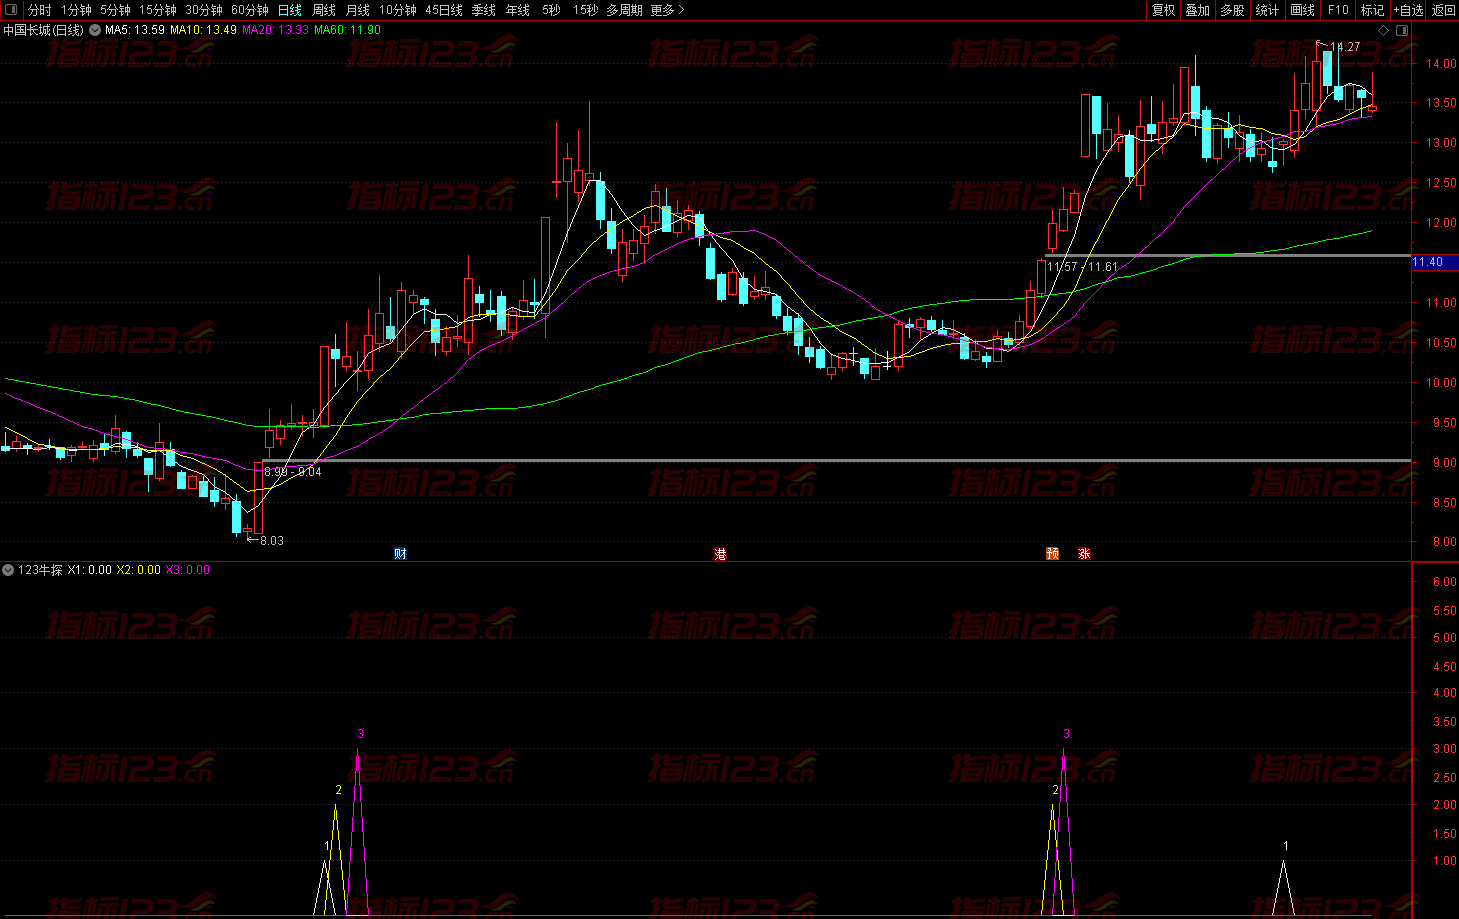Click the 财 event marker
The width and height of the screenshot is (1459, 919).
(x=400, y=553)
